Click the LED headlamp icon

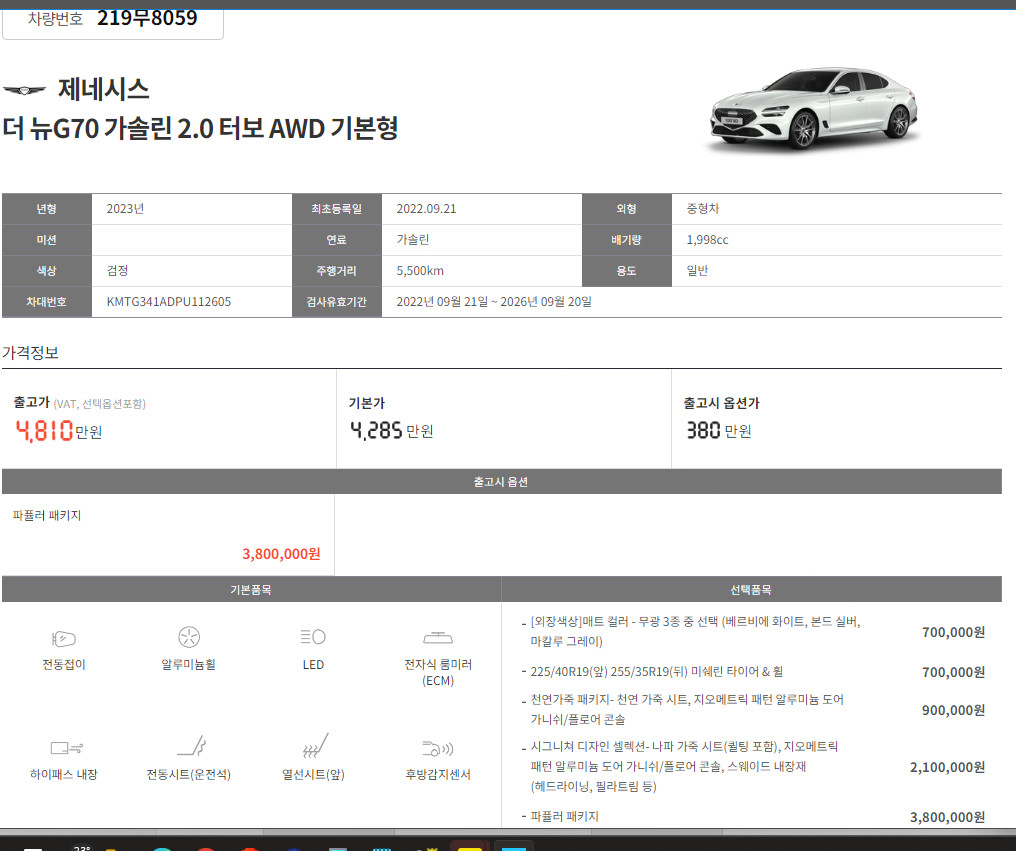[313, 636]
